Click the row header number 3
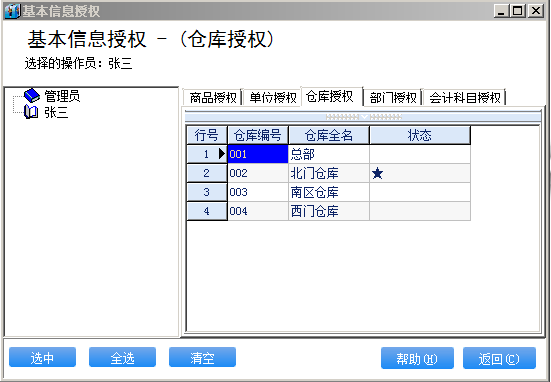Viewport: 551px width, 382px height. pos(207,192)
